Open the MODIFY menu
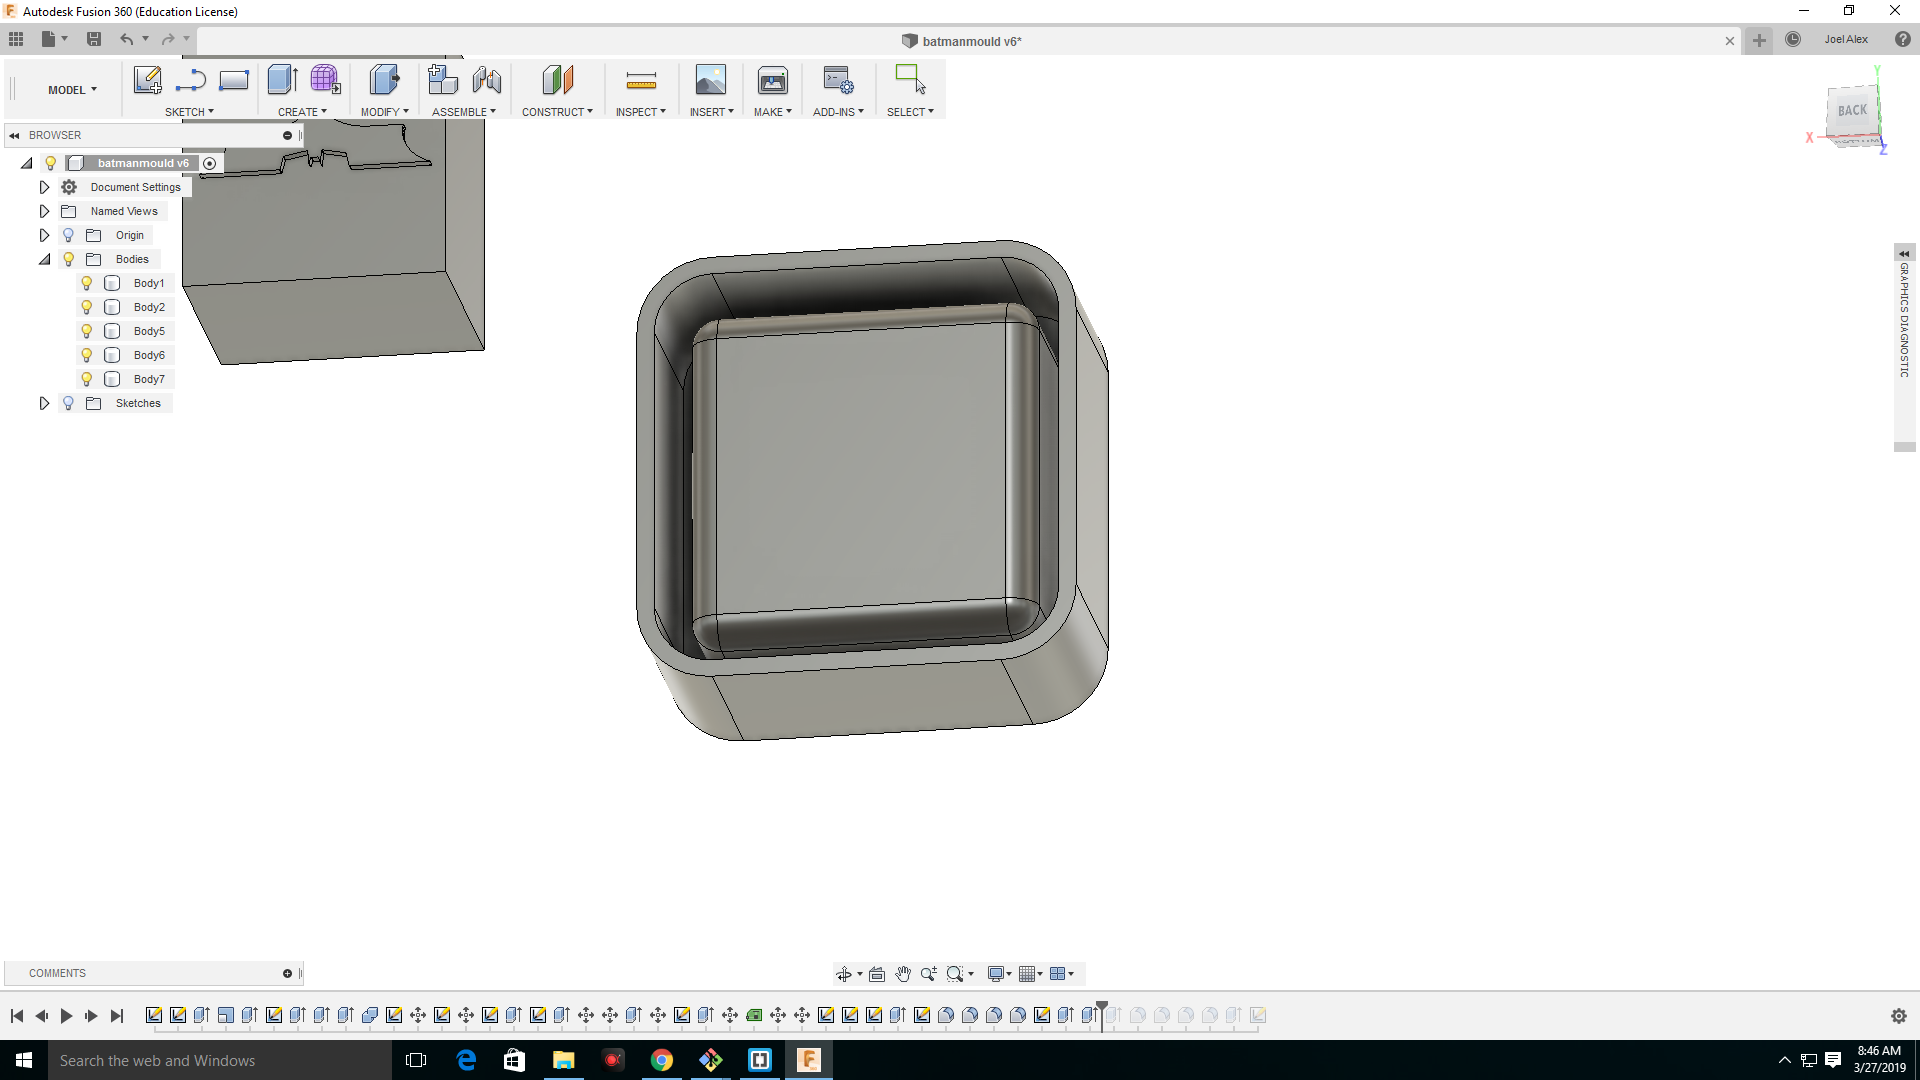The image size is (1920, 1080). coord(384,112)
